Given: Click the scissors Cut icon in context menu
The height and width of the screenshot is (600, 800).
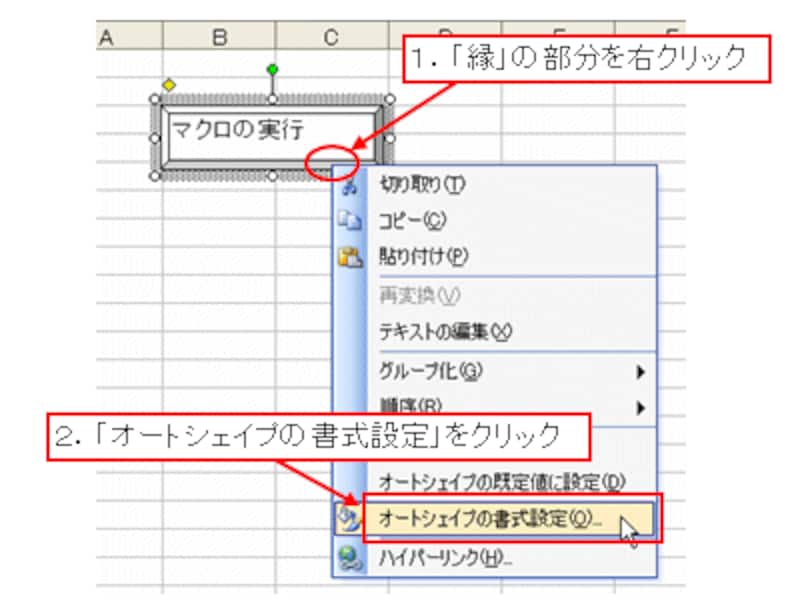Looking at the screenshot, I should coord(350,187).
